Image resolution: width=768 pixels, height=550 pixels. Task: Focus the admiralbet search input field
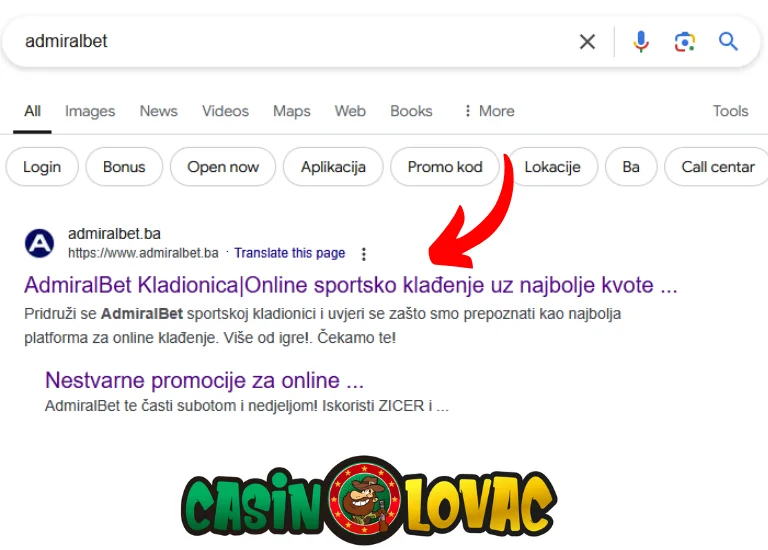pos(294,42)
